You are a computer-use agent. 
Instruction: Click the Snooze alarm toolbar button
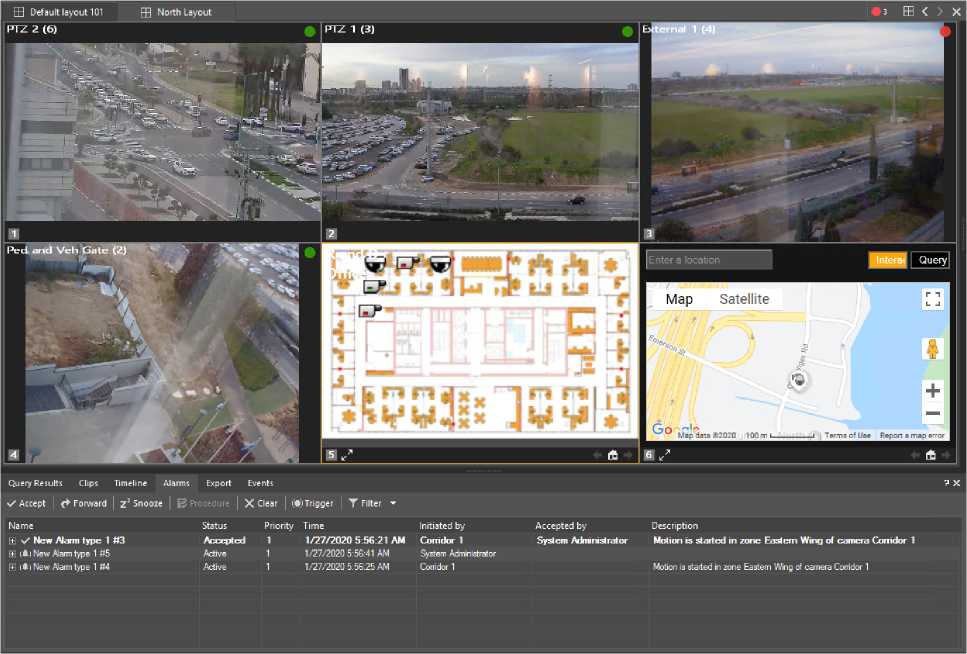(142, 503)
